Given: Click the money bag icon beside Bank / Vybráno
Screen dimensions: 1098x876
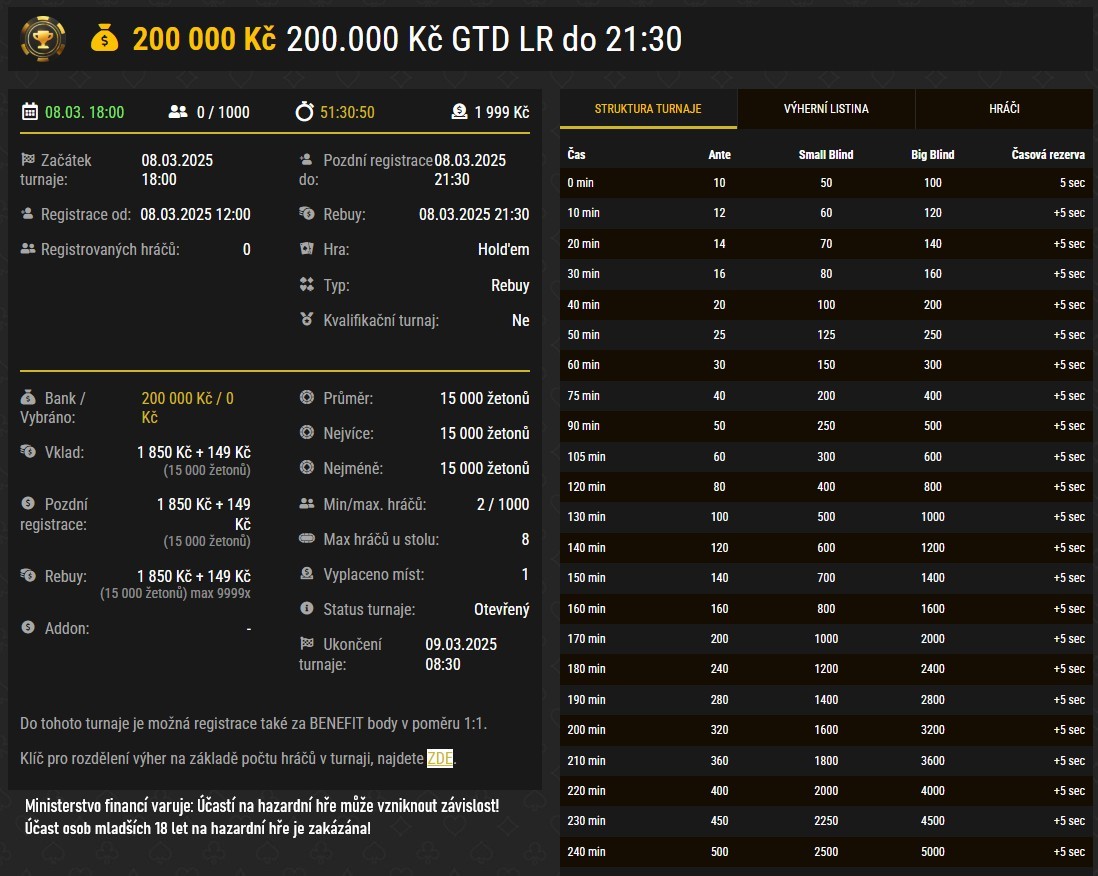Looking at the screenshot, I should 28,398.
